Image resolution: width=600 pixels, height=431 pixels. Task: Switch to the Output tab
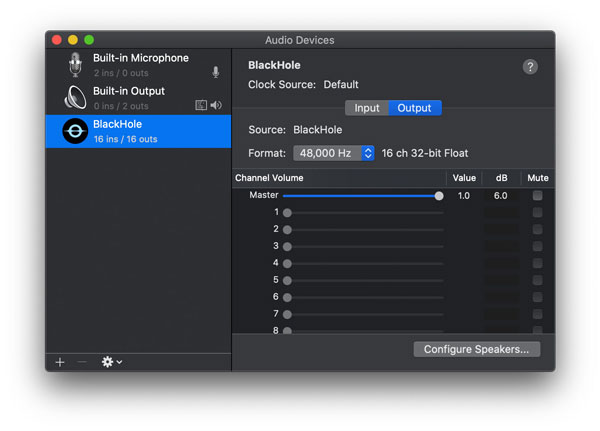(414, 108)
